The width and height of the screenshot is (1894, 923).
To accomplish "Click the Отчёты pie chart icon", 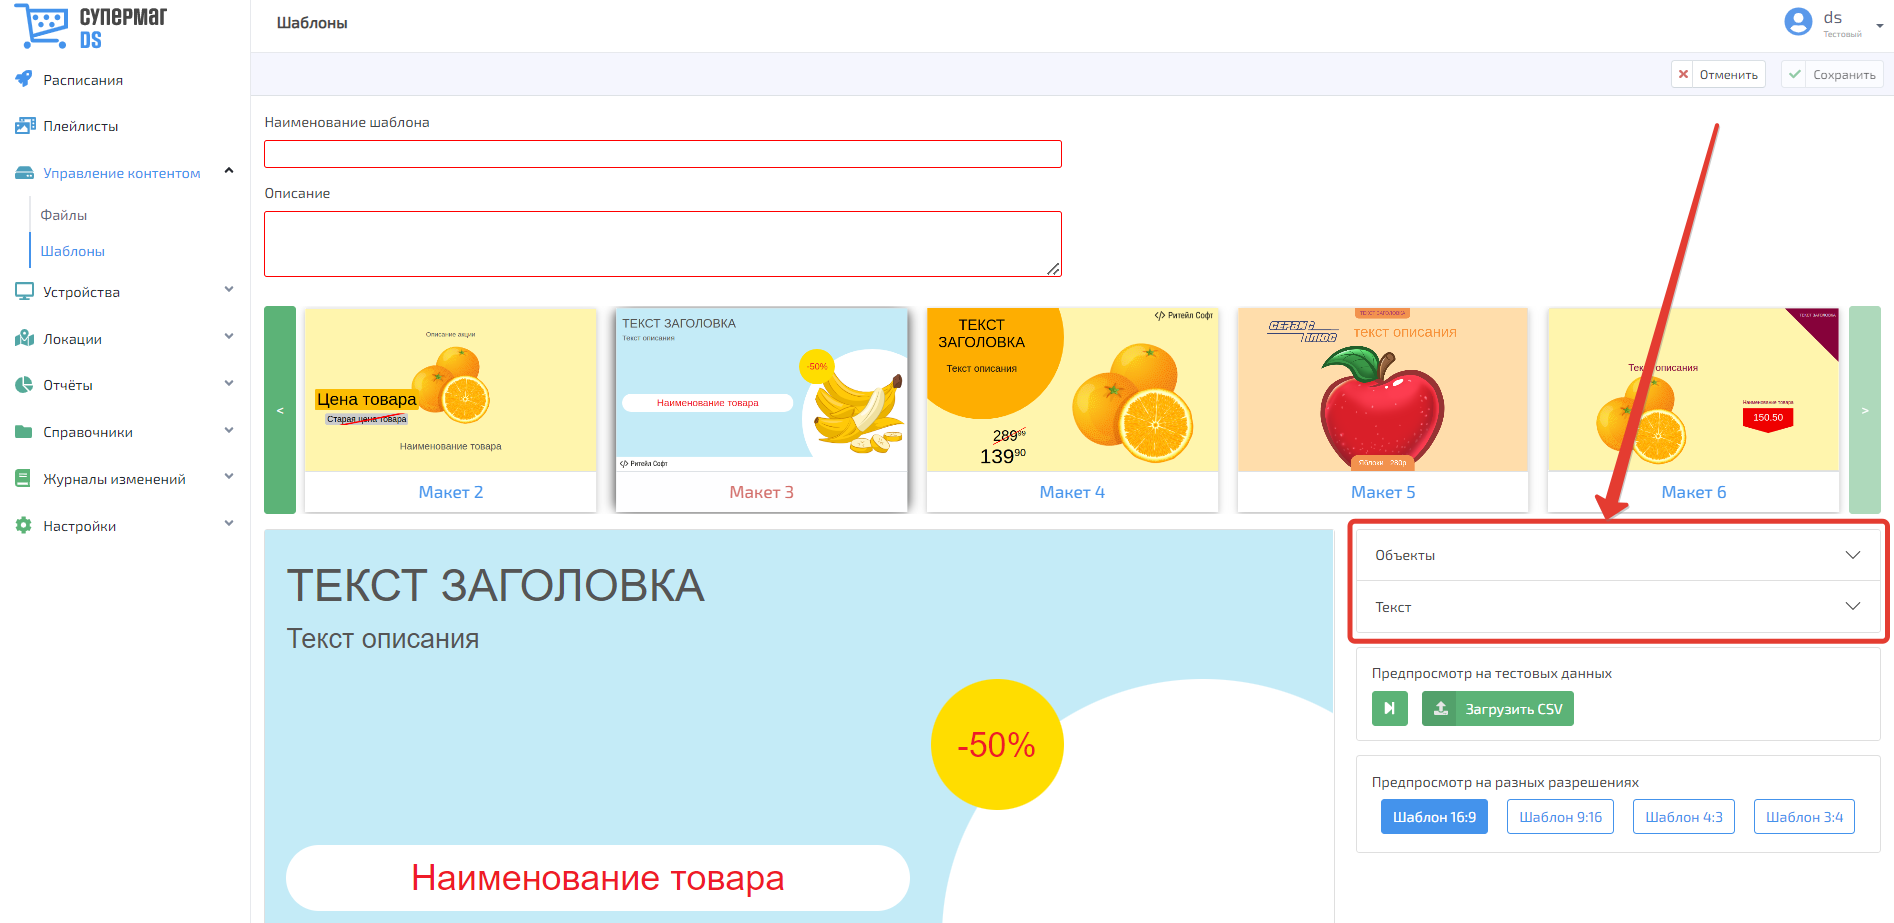I will click(24, 385).
